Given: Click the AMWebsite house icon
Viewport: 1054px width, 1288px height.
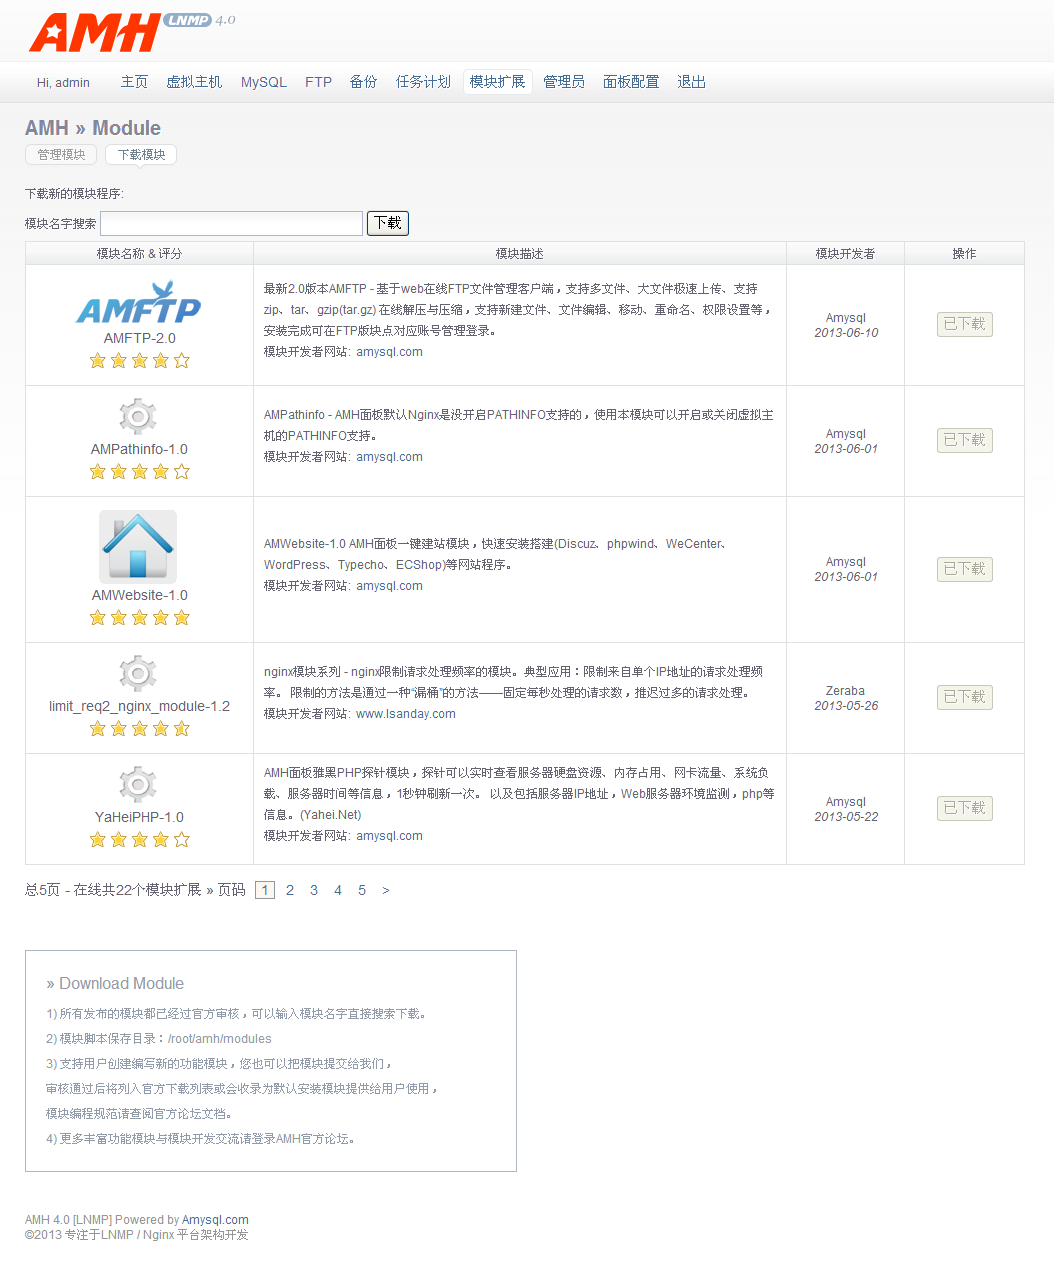Looking at the screenshot, I should [138, 546].
